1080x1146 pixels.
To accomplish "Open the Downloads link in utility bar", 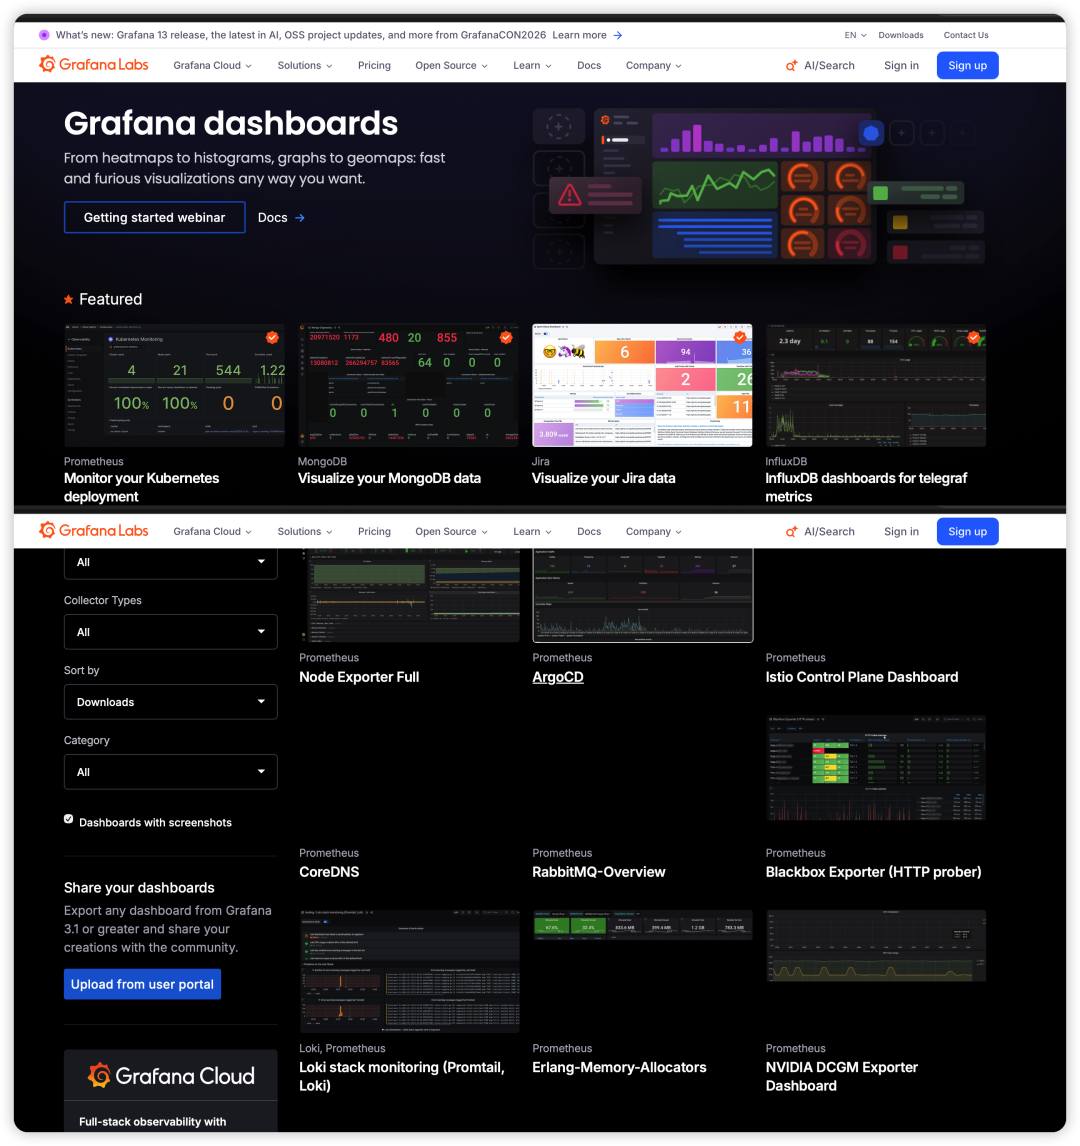I will click(900, 35).
